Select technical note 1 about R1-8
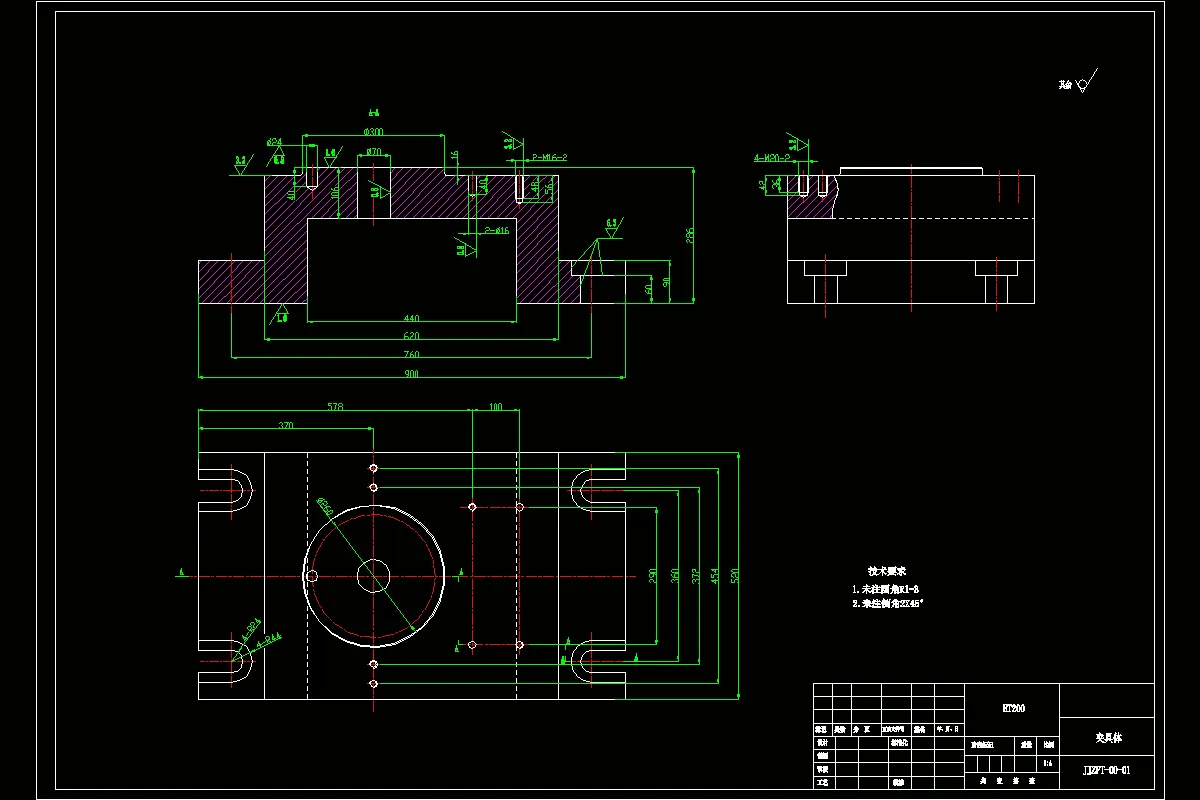The height and width of the screenshot is (800, 1200). (884, 589)
